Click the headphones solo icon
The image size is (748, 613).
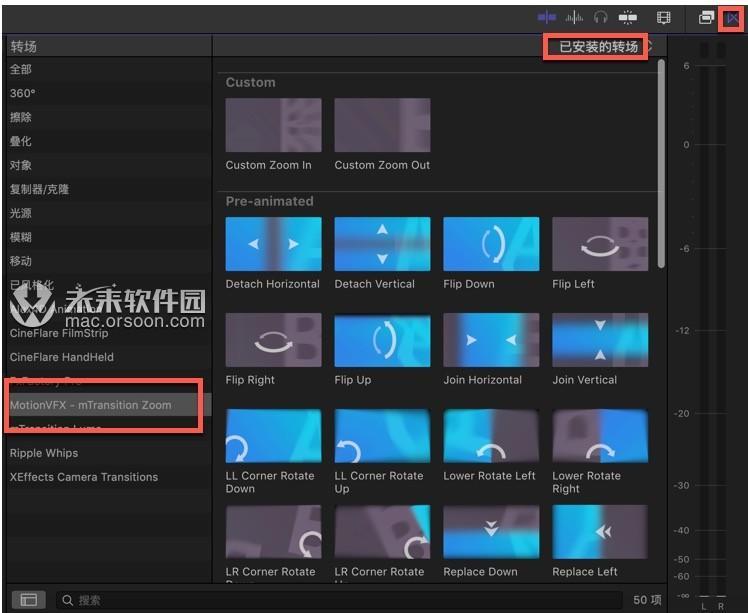601,18
